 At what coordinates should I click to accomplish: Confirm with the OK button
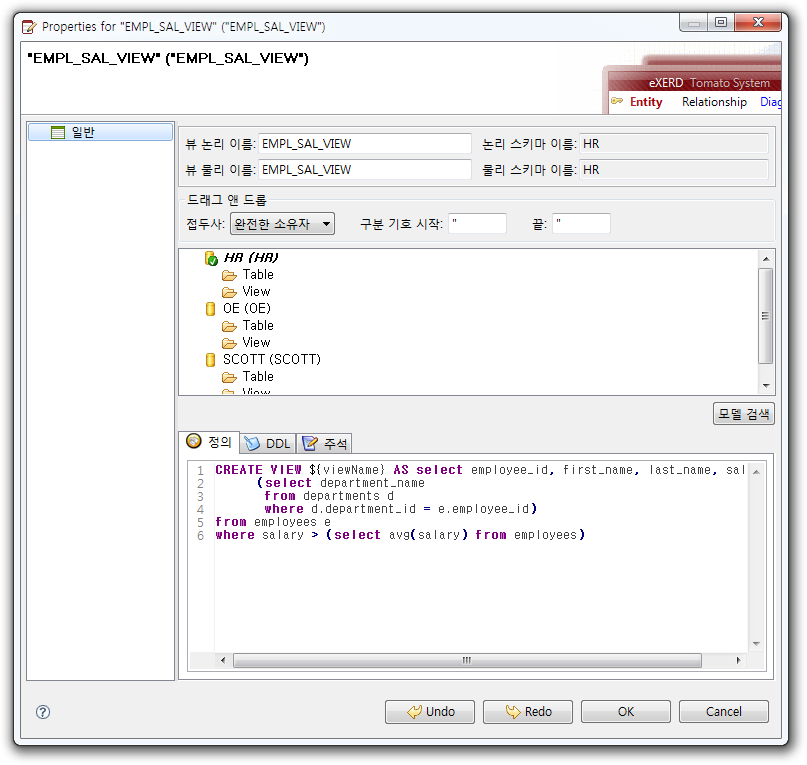point(626,712)
